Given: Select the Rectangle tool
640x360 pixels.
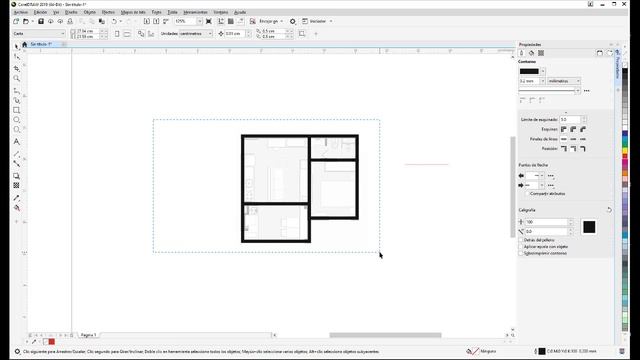Looking at the screenshot, I should (x=16, y=110).
